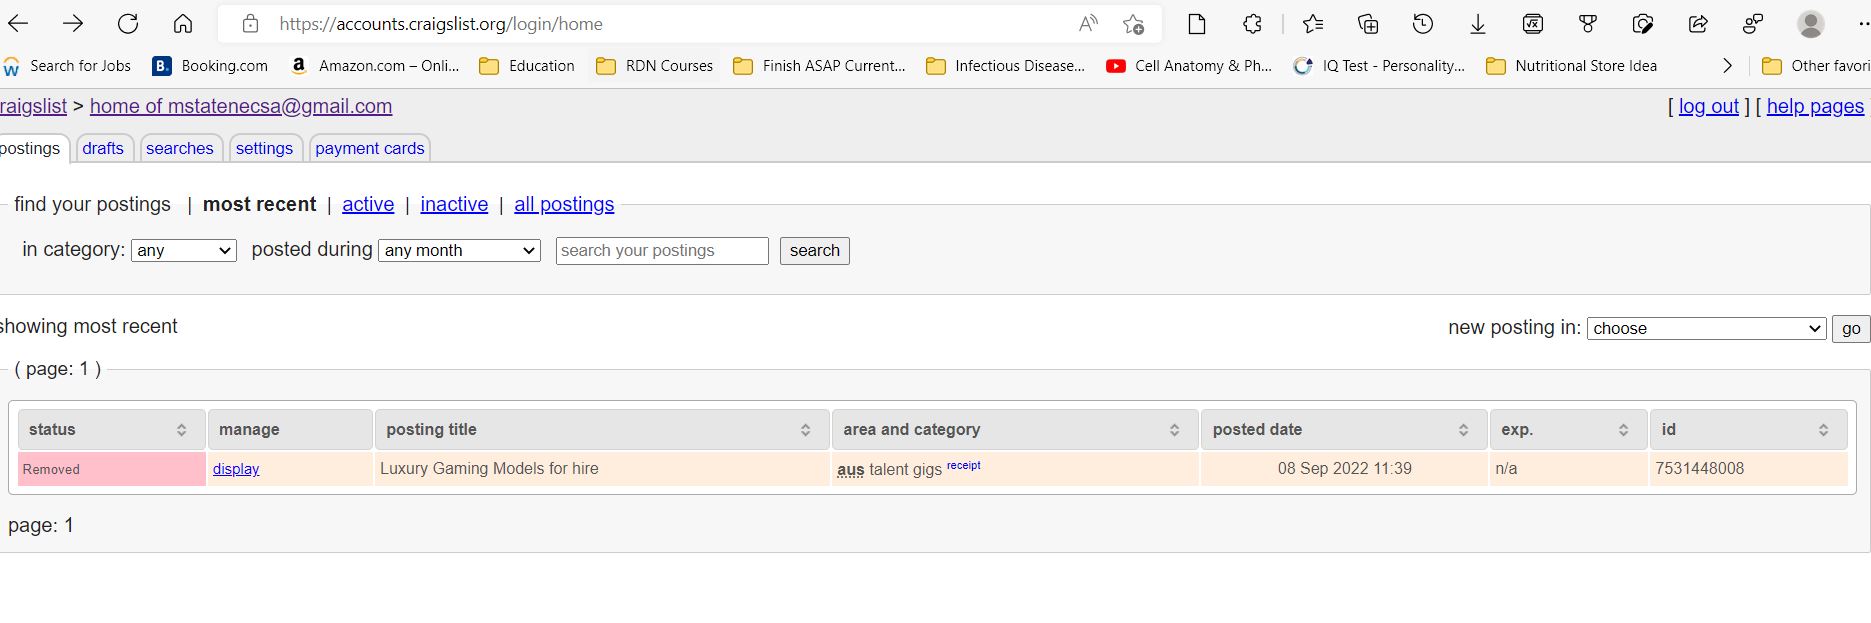Screen dimensions: 1871x623
Task: Sort table by posting title column
Action: point(602,430)
